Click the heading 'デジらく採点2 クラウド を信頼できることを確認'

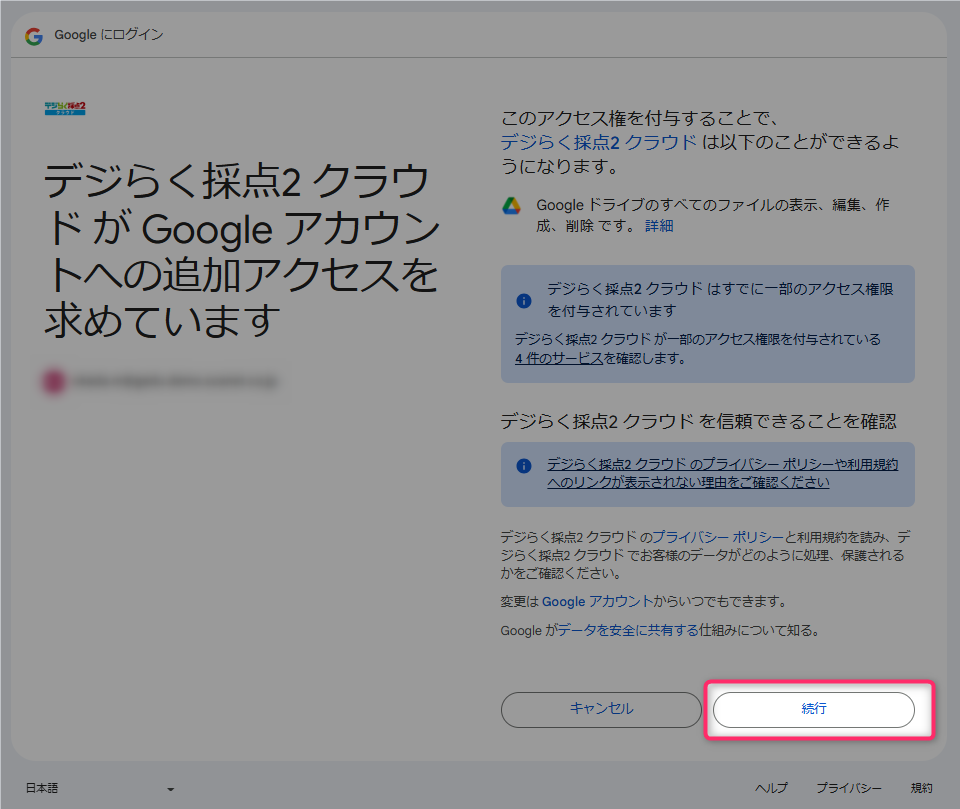(699, 421)
